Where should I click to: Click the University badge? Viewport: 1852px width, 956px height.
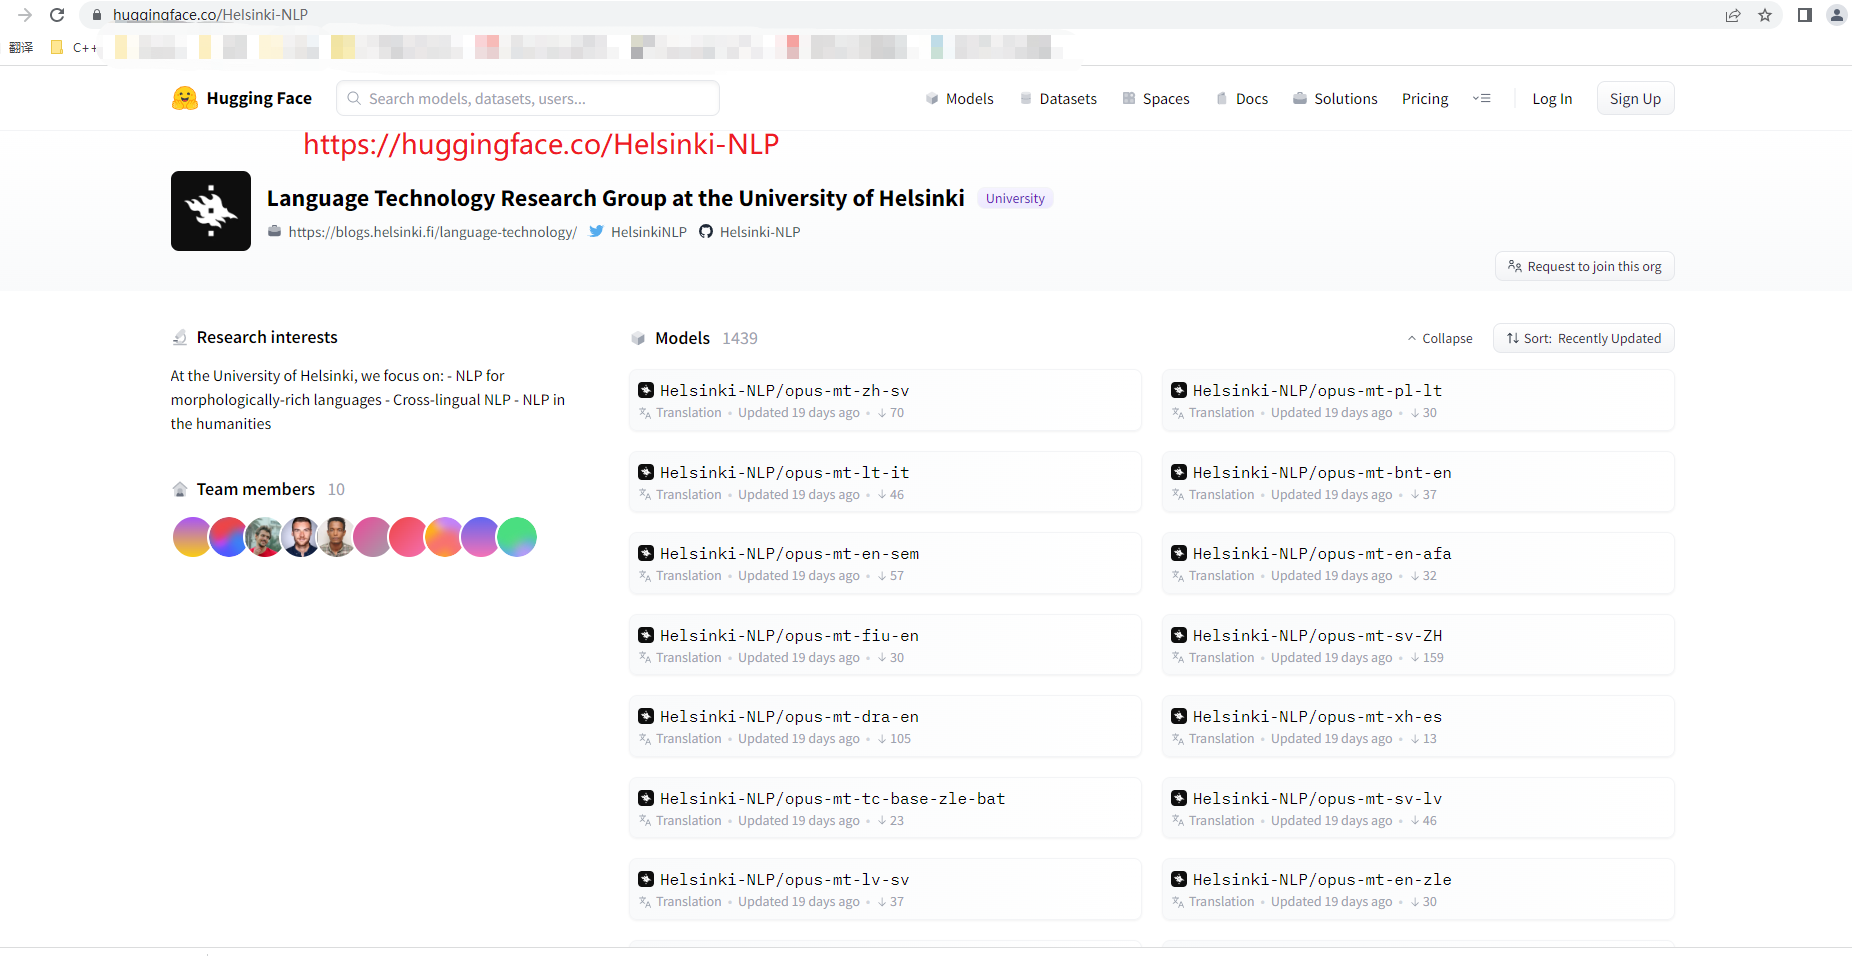[x=1015, y=198]
